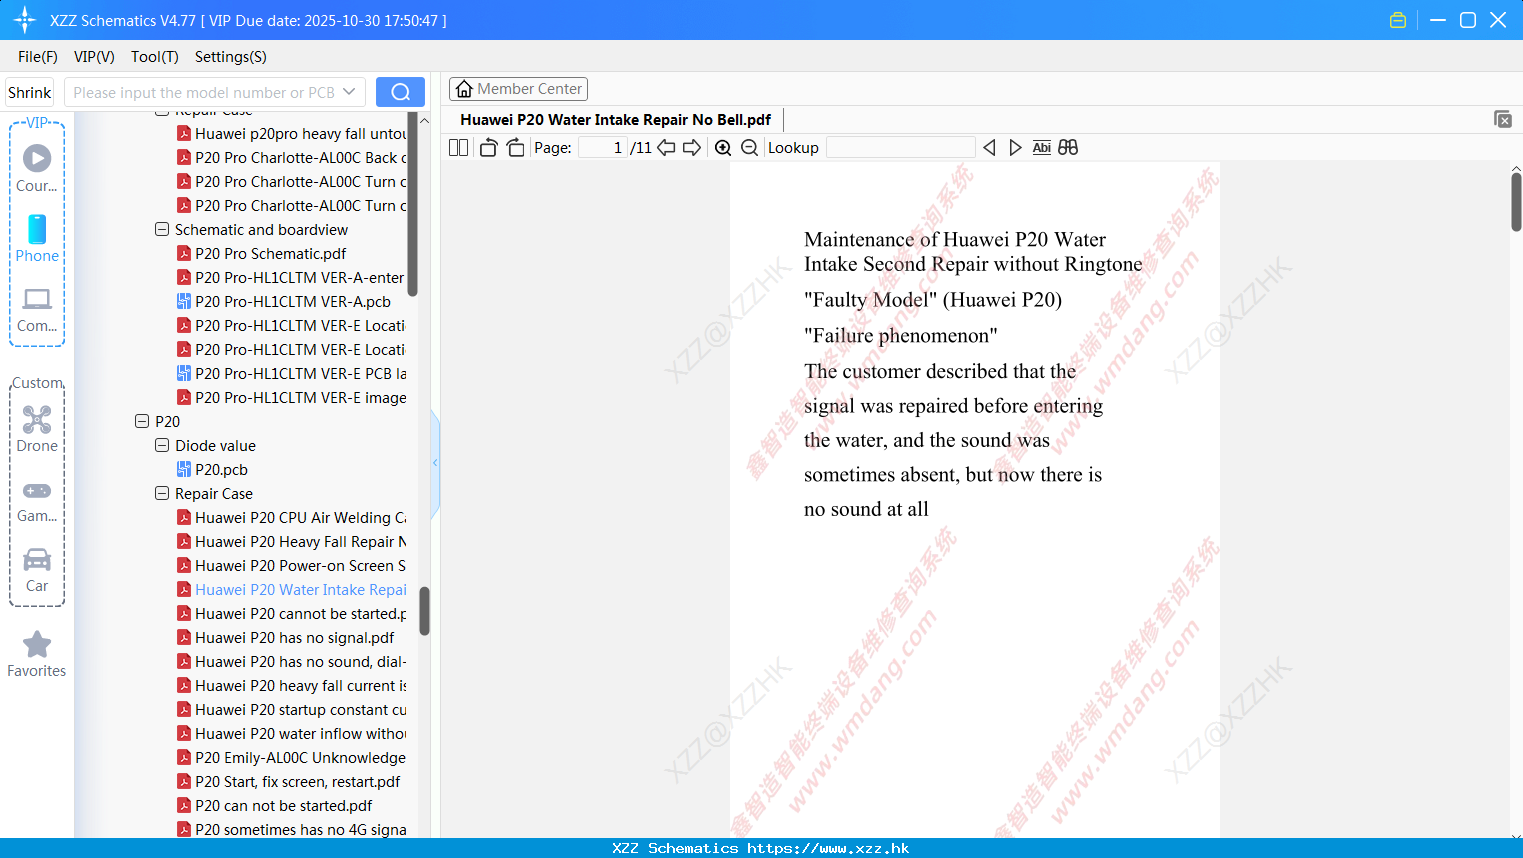
Task: Toggle match case option in lookup
Action: 1042,148
